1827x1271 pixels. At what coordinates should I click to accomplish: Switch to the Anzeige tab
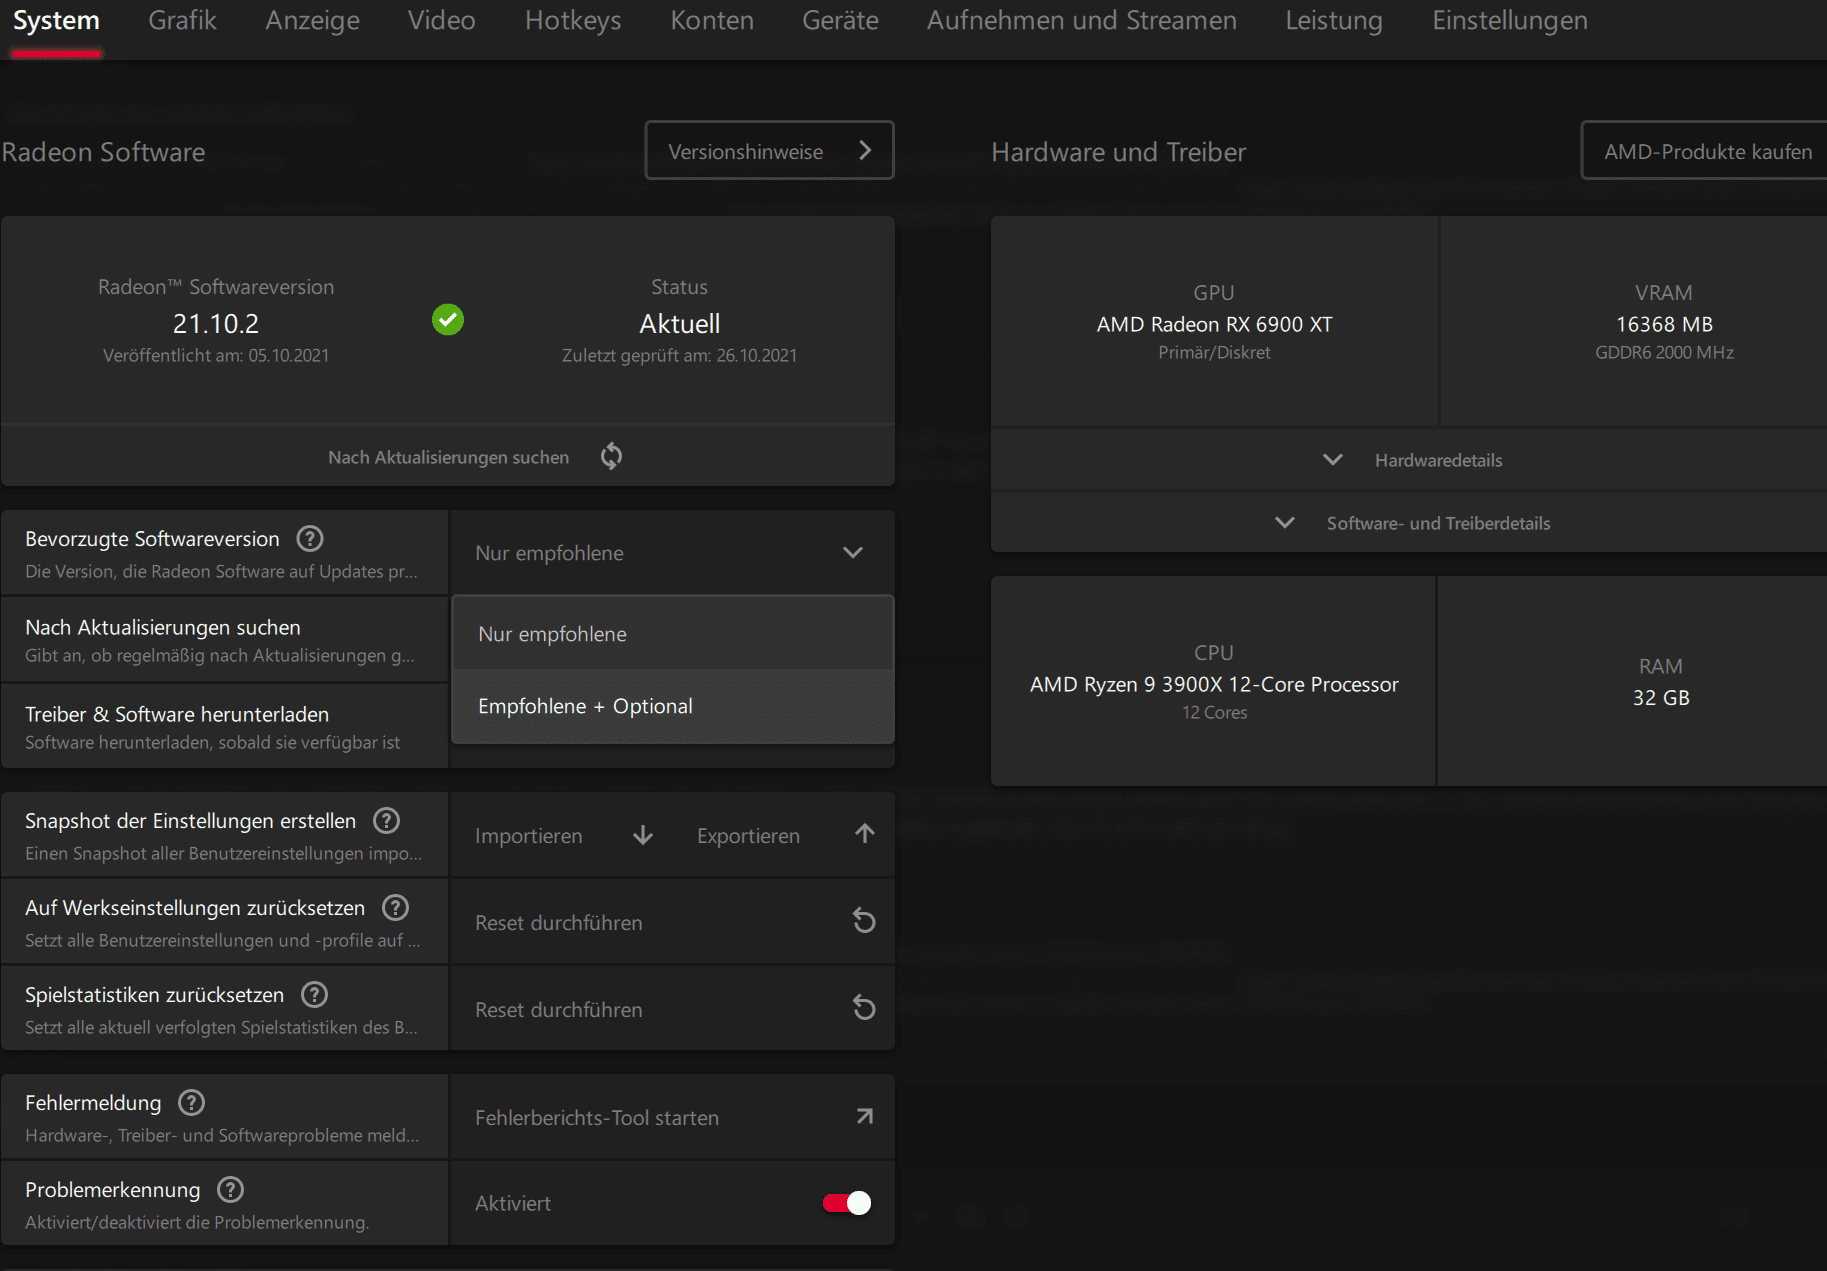coord(312,21)
